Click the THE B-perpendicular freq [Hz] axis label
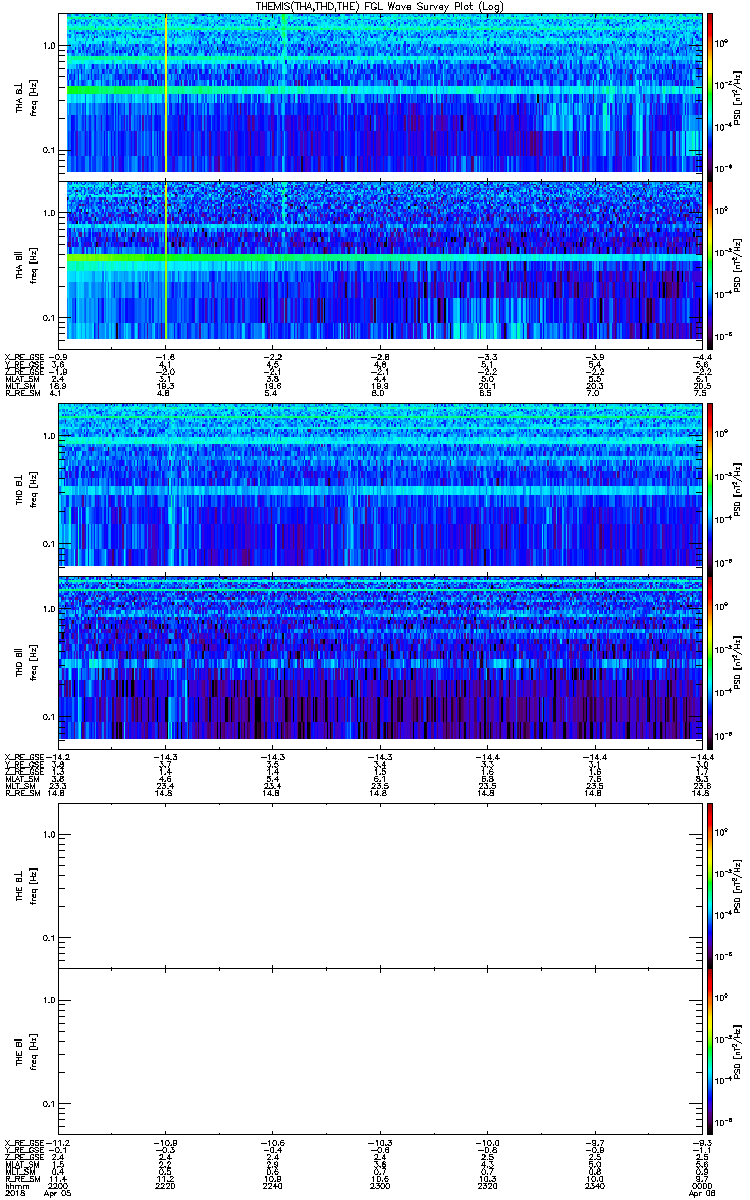The width and height of the screenshot is (750, 1200). click(34, 886)
